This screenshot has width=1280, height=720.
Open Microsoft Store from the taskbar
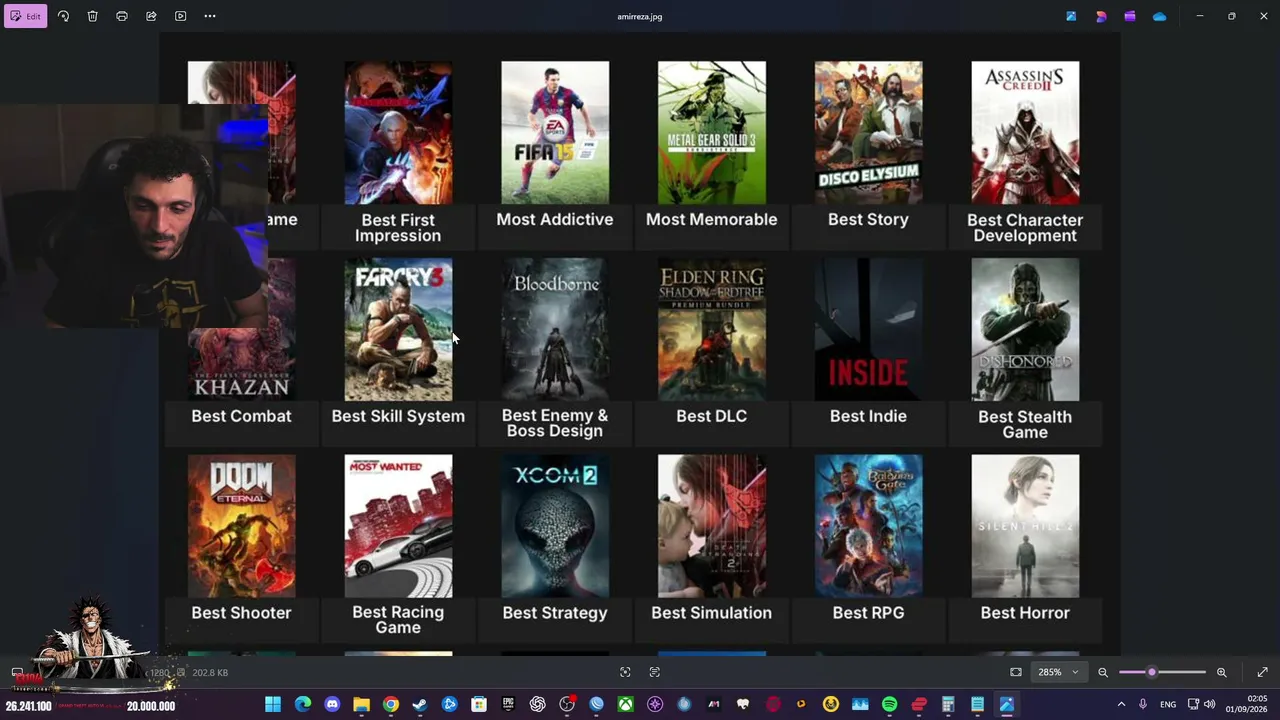(479, 704)
